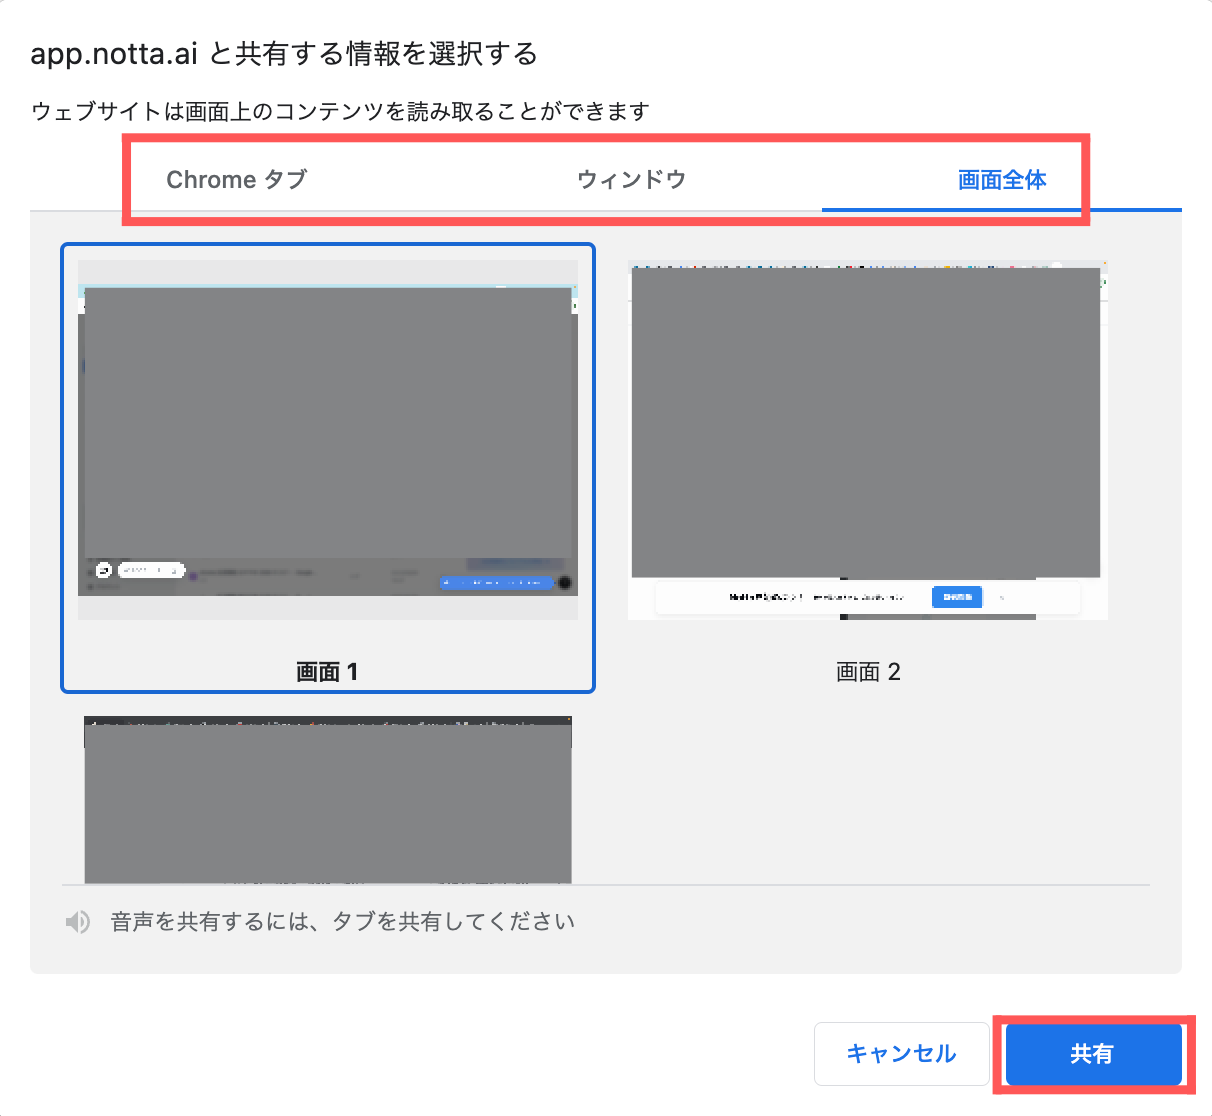Switch to the ウィンドウ tab
Image resolution: width=1212 pixels, height=1116 pixels.
point(631,180)
